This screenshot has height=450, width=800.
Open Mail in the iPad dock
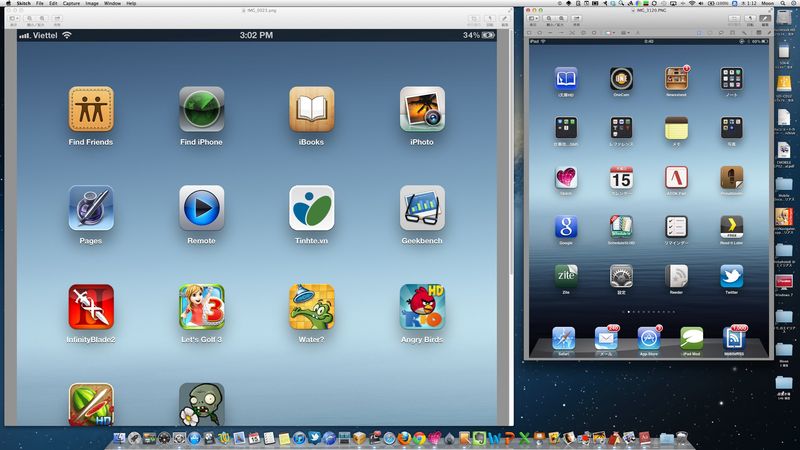click(x=606, y=339)
